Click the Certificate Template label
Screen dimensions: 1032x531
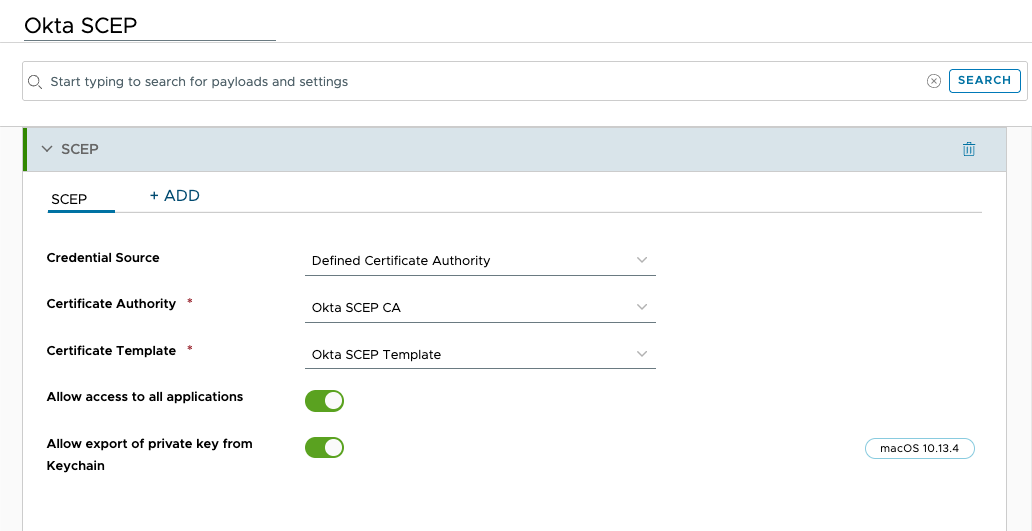tap(111, 351)
